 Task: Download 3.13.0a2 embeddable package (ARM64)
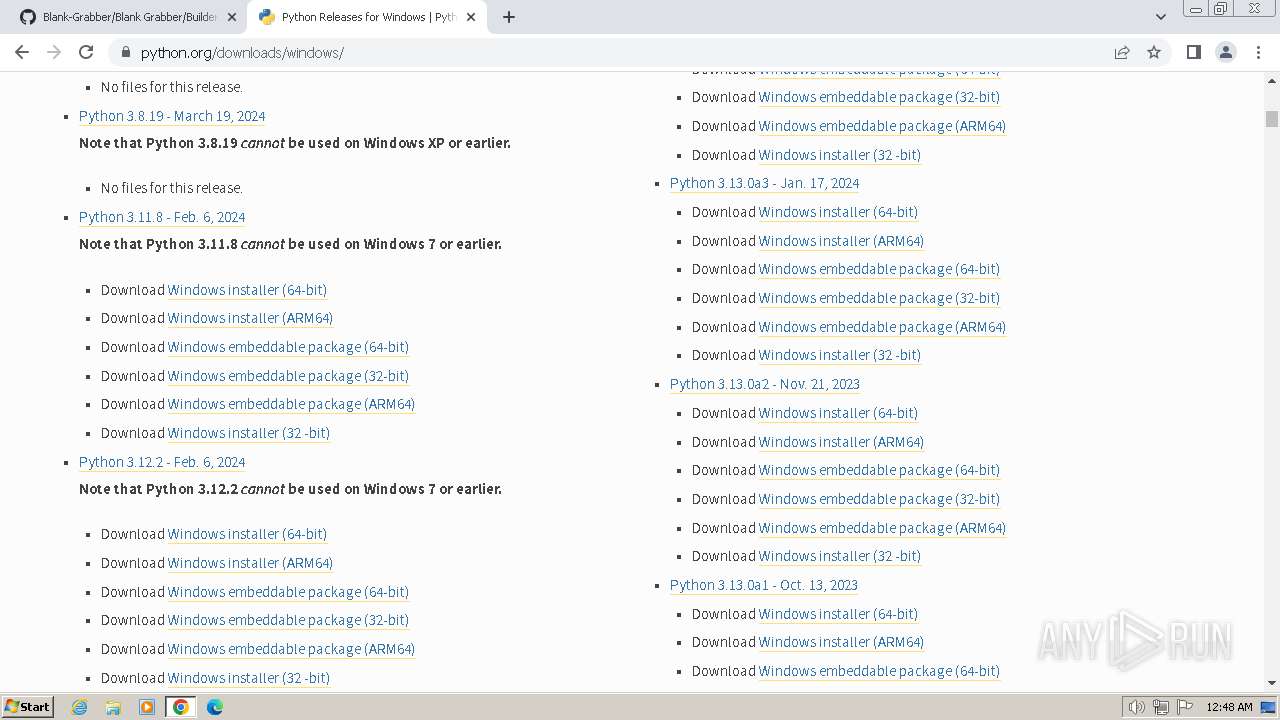coord(882,528)
